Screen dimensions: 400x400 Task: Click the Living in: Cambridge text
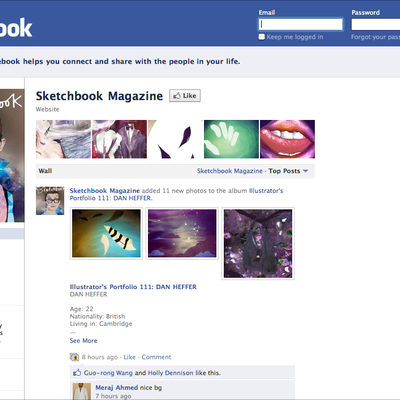(x=101, y=324)
